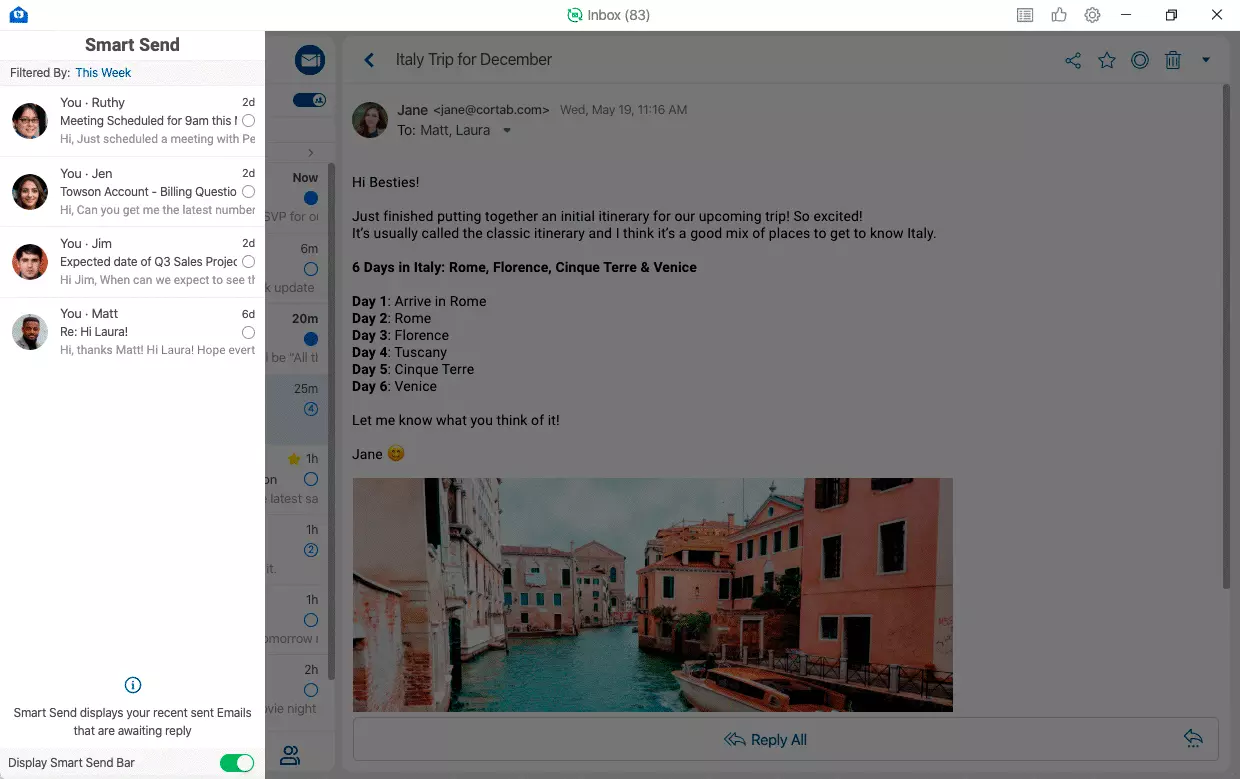This screenshot has width=1240, height=779.
Task: Select radio circle on Jim's Q3 Sales email
Action: [248, 262]
